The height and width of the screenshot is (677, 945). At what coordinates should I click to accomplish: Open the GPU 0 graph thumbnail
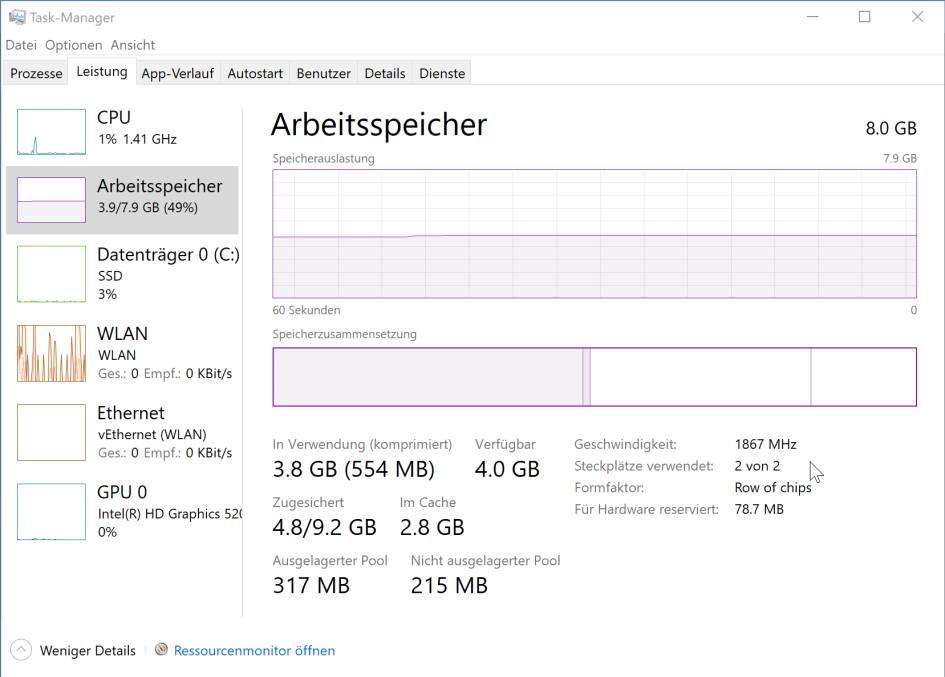[51, 511]
